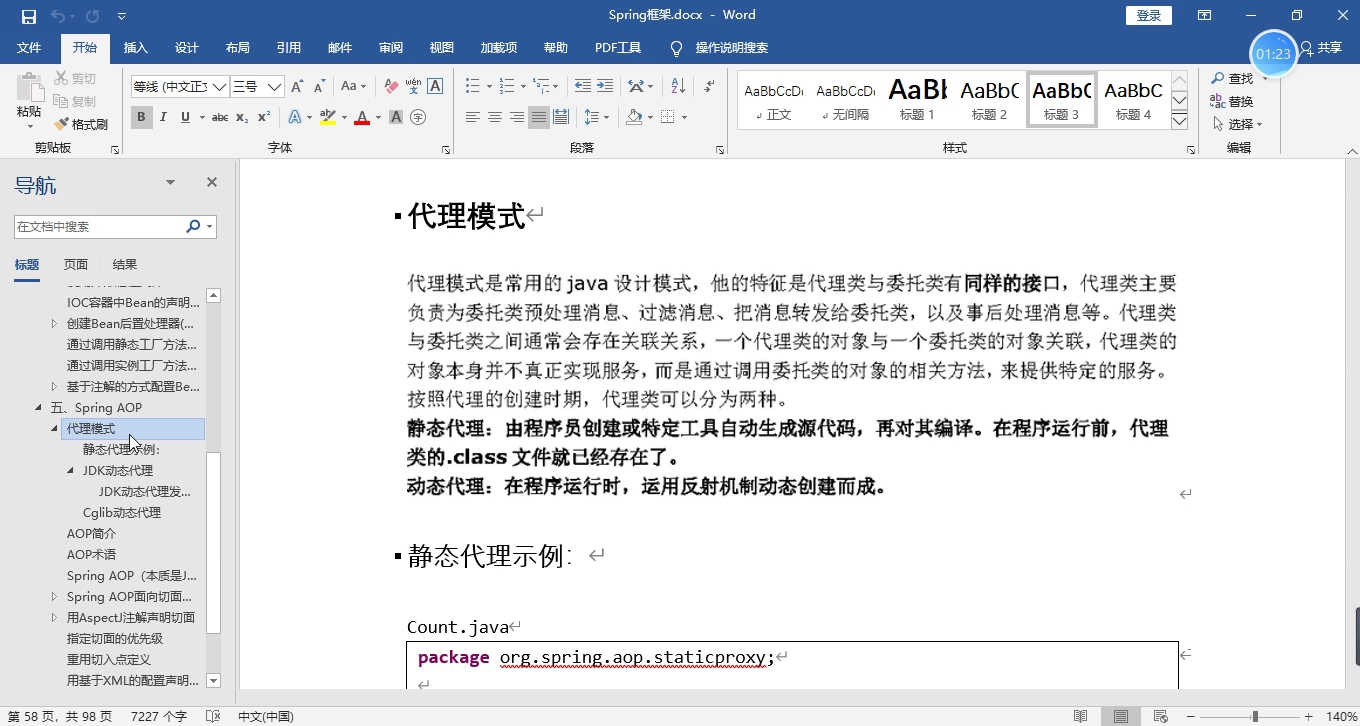Open the 布局 (Layout) ribbon tab
1360x726 pixels.
click(x=237, y=48)
